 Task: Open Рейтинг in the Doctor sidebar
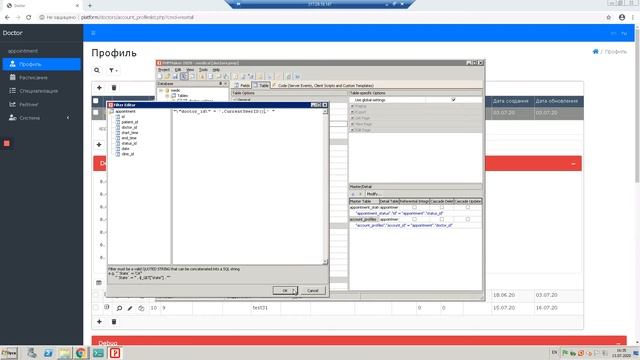(41, 104)
